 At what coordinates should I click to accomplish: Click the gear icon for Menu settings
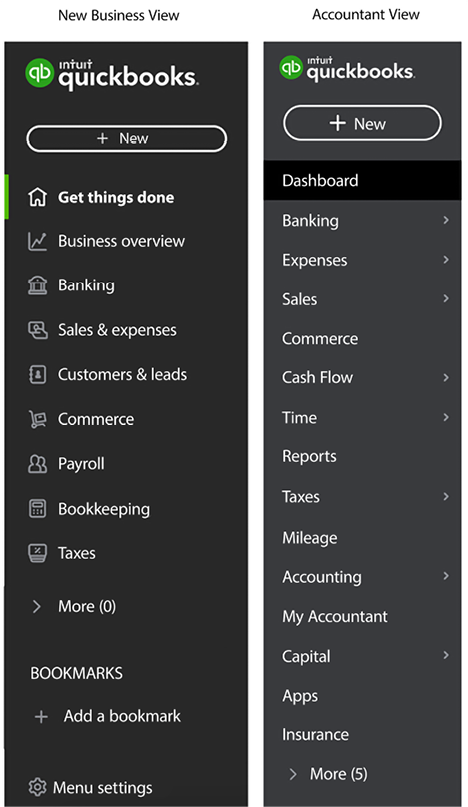(37, 787)
